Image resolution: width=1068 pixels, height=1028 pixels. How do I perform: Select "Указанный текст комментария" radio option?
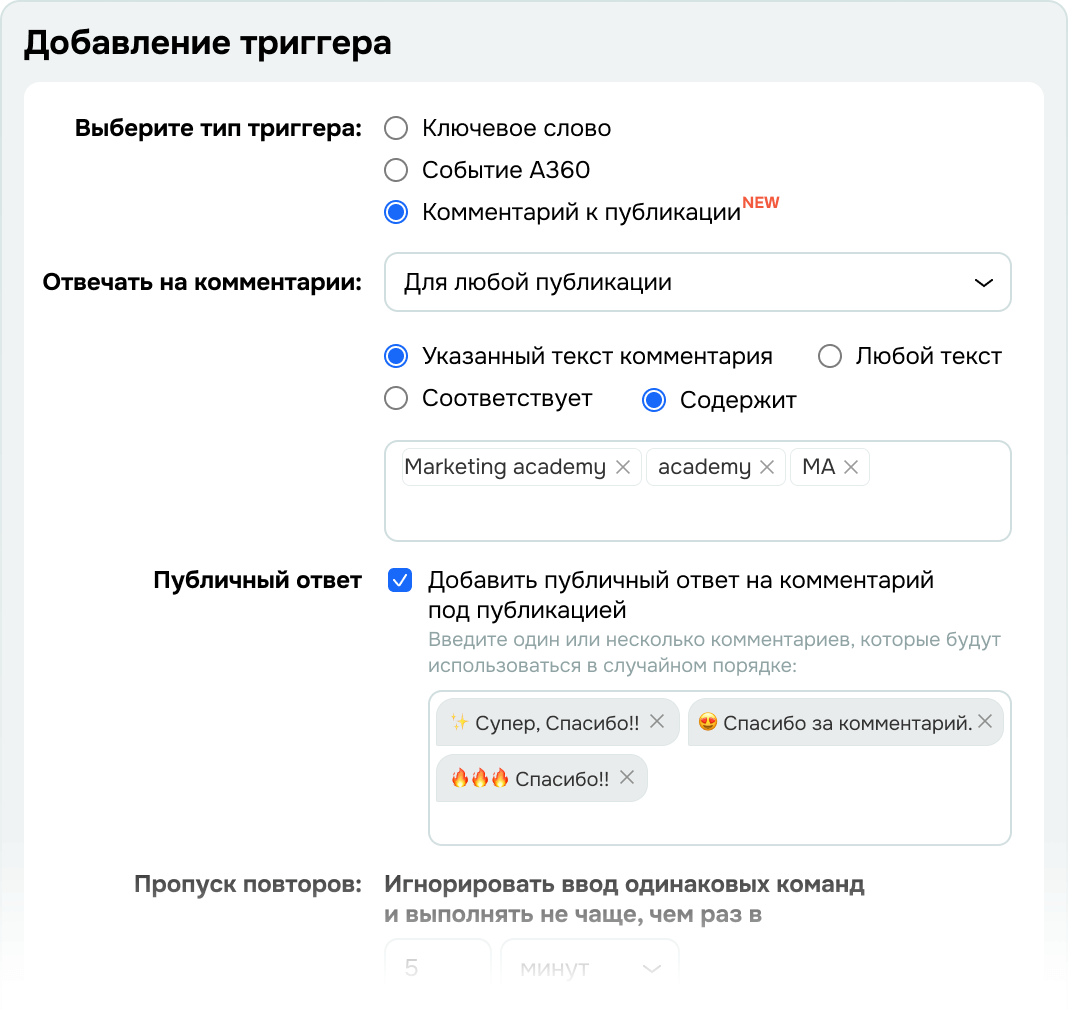[397, 356]
